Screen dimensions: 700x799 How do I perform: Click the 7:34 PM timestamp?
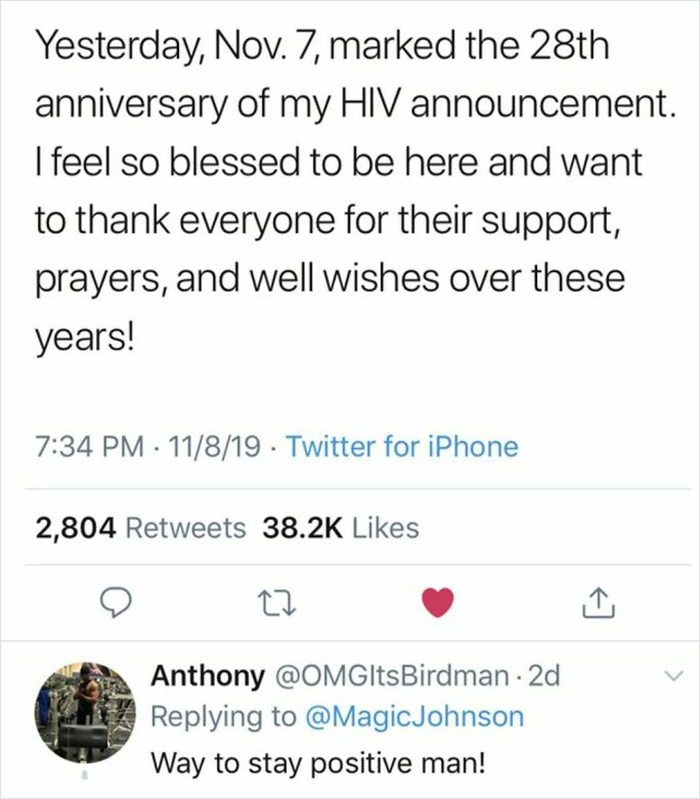[x=90, y=446]
